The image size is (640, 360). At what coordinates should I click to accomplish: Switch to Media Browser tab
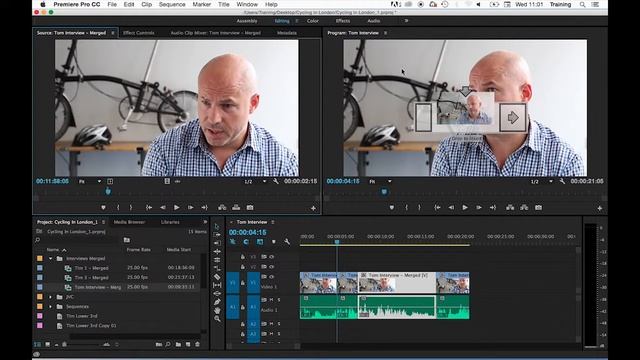pyautogui.click(x=129, y=222)
